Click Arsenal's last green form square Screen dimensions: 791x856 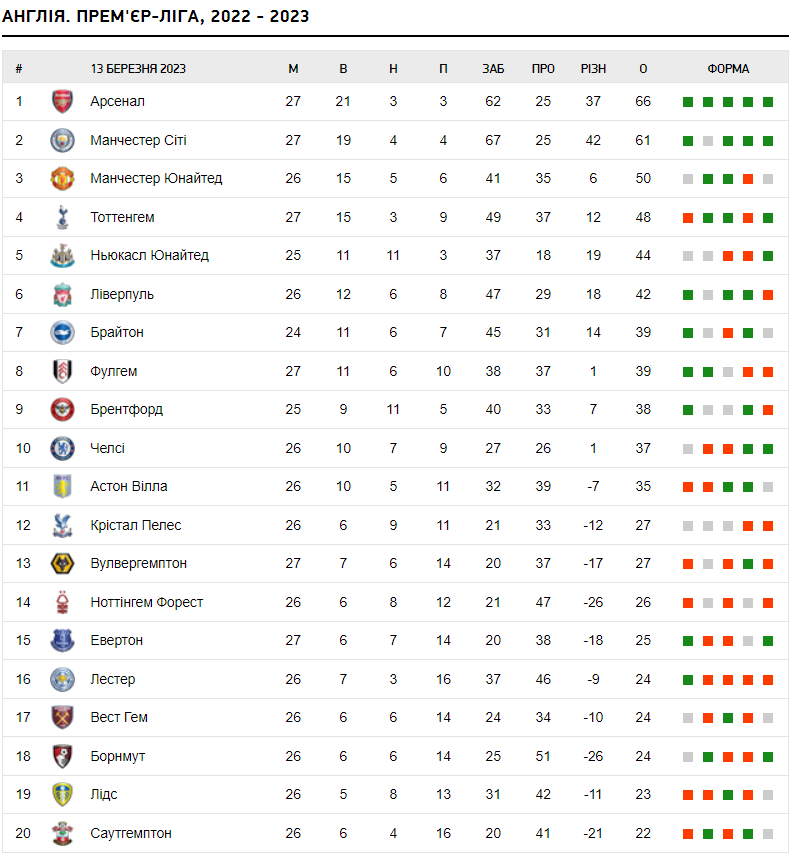(768, 102)
